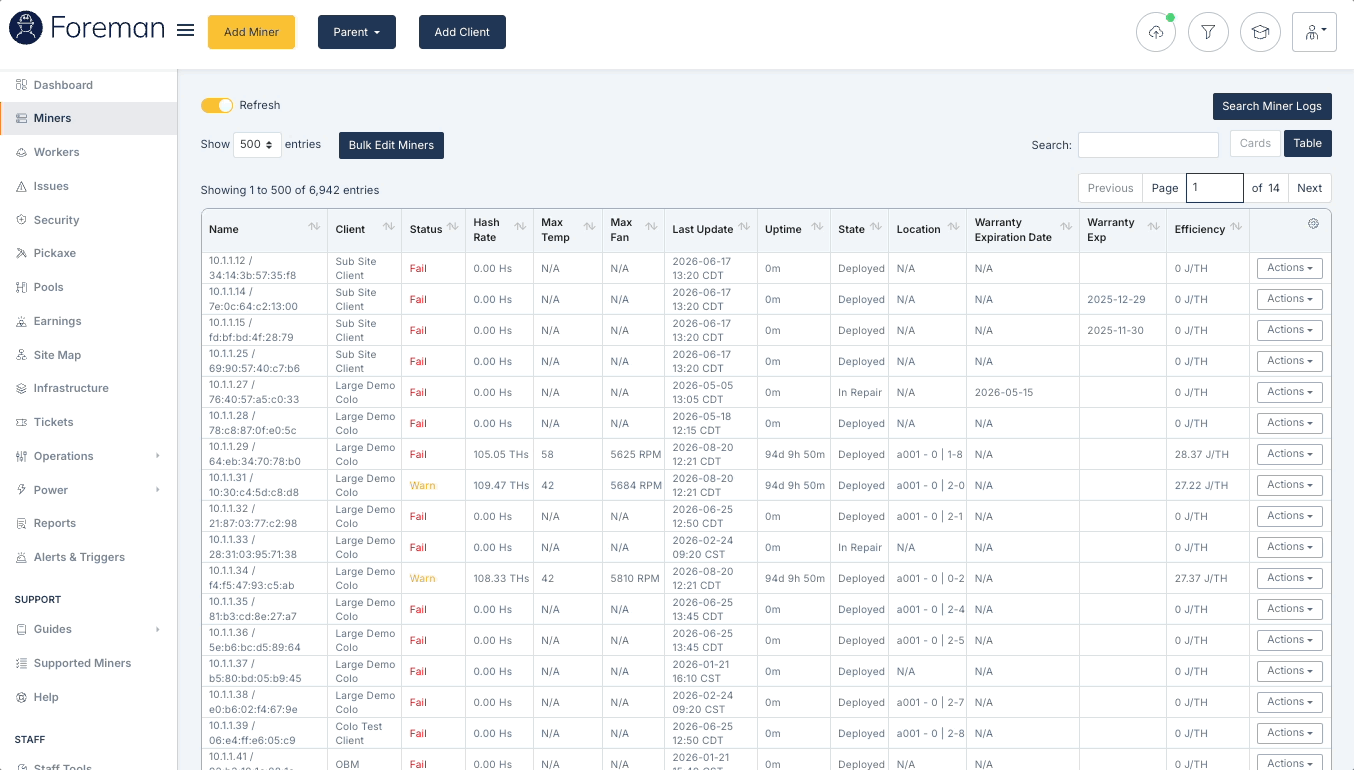Open table column settings gear
The height and width of the screenshot is (770, 1354).
click(1313, 224)
